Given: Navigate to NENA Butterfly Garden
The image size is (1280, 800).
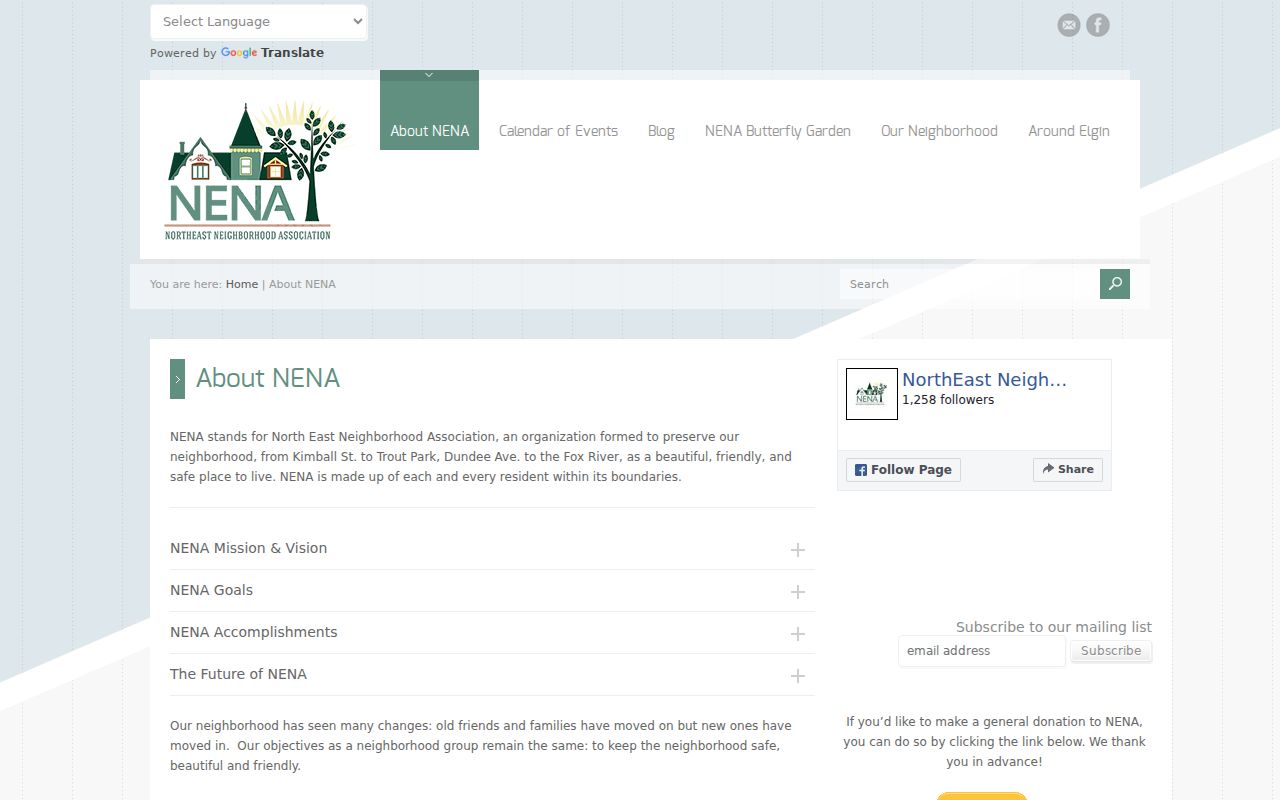Looking at the screenshot, I should pyautogui.click(x=778, y=131).
